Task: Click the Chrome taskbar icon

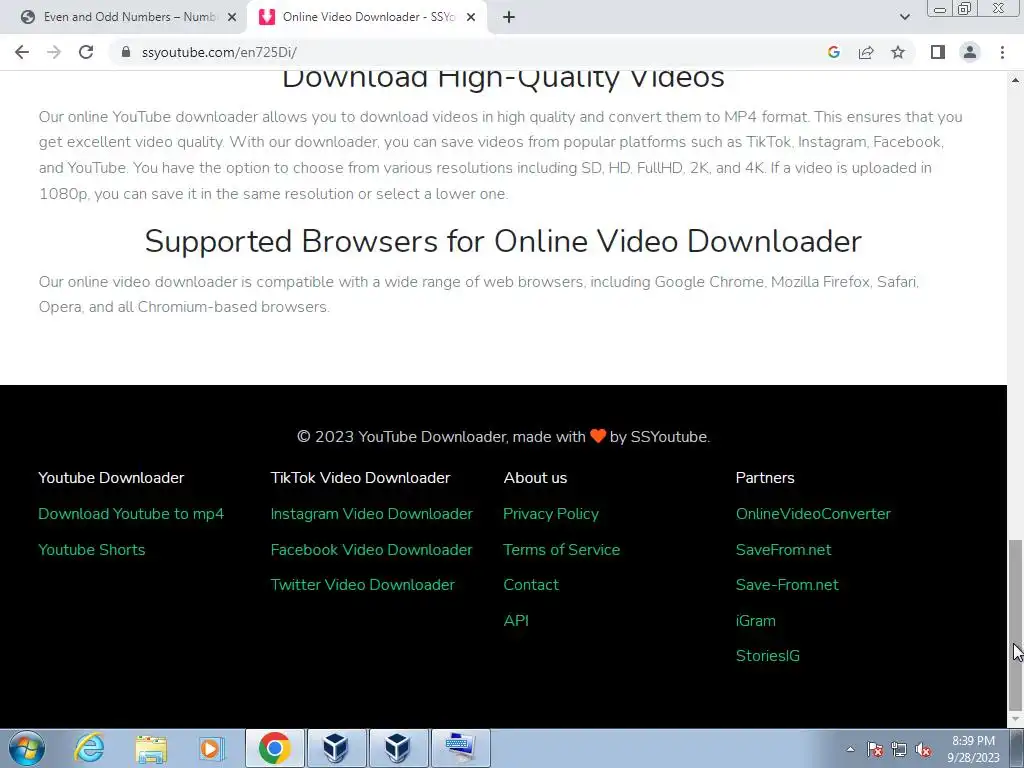Action: pyautogui.click(x=274, y=748)
